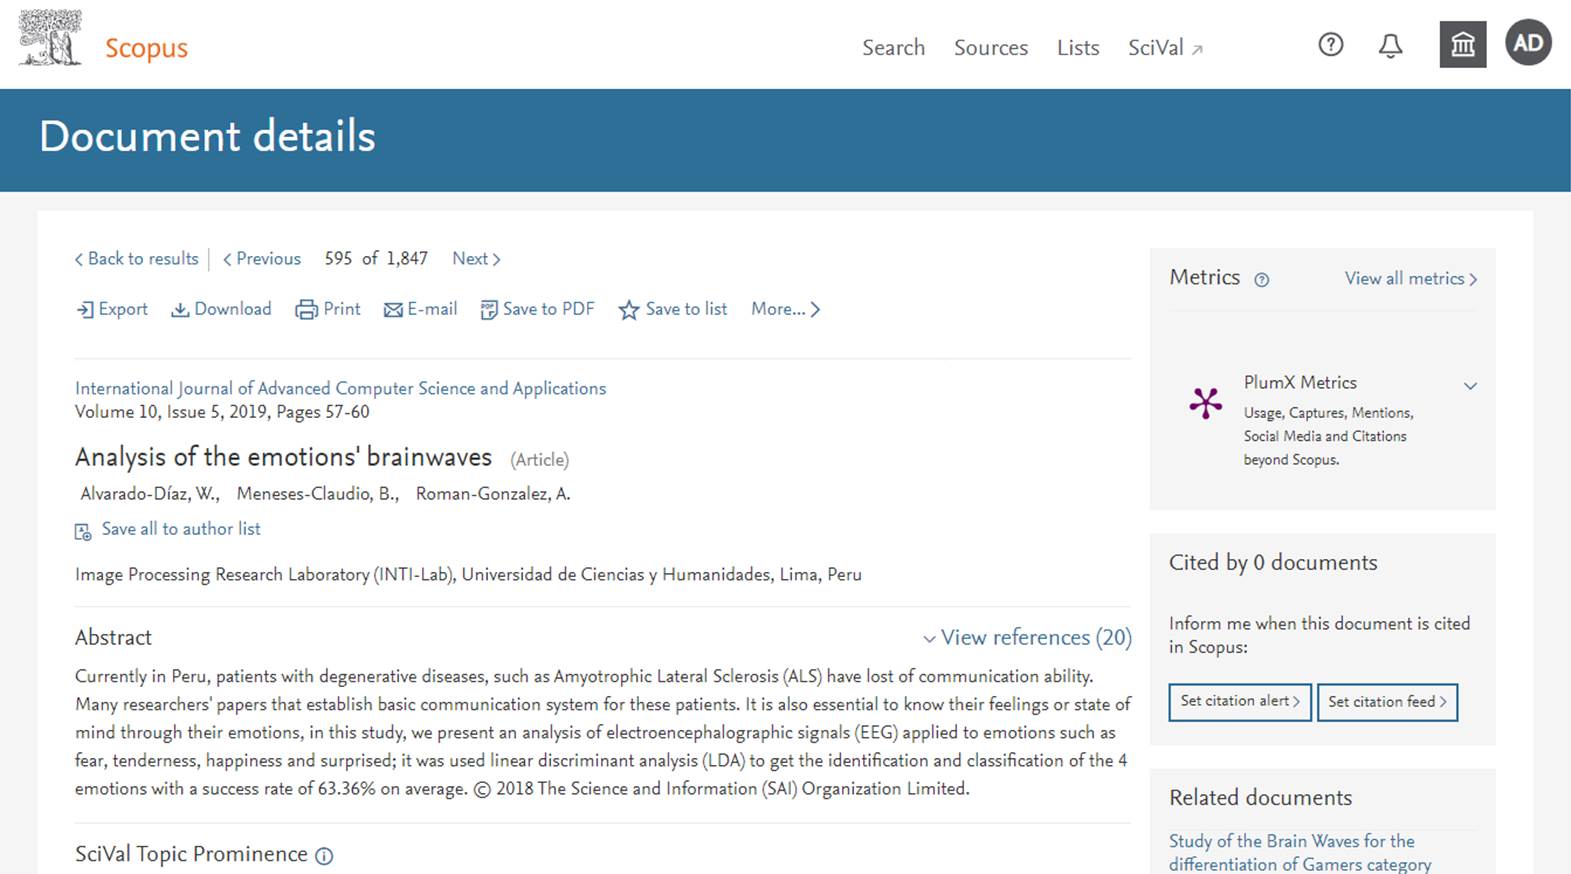This screenshot has height=874, width=1571.
Task: Click the Elsevier tree logo
Action: 50,39
